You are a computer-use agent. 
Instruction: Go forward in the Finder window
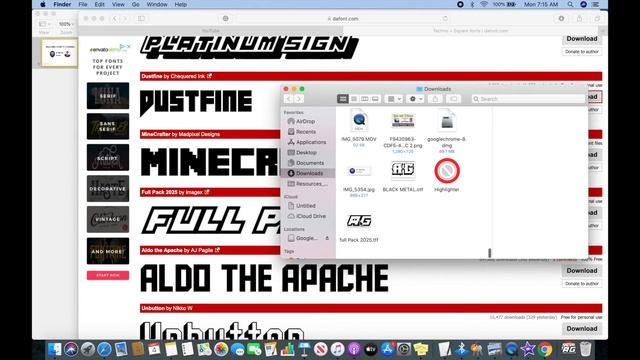[x=299, y=99]
